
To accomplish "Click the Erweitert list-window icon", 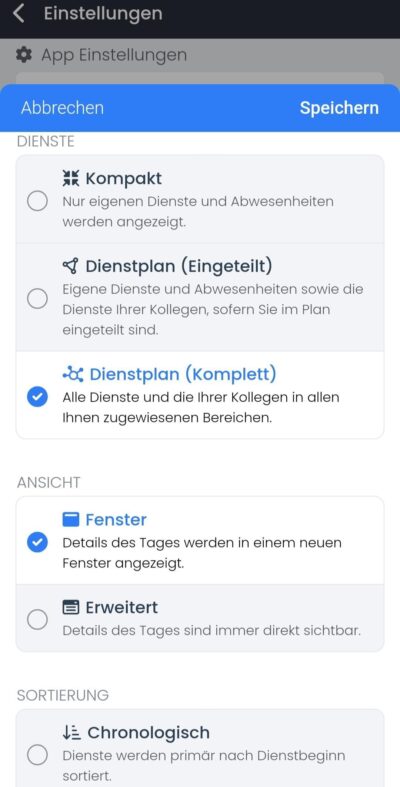I will pos(71,607).
